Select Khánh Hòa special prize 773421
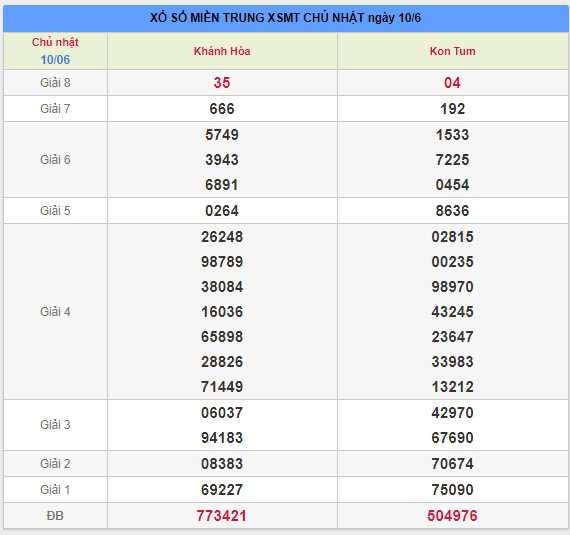This screenshot has height=535, width=570. coord(222,515)
